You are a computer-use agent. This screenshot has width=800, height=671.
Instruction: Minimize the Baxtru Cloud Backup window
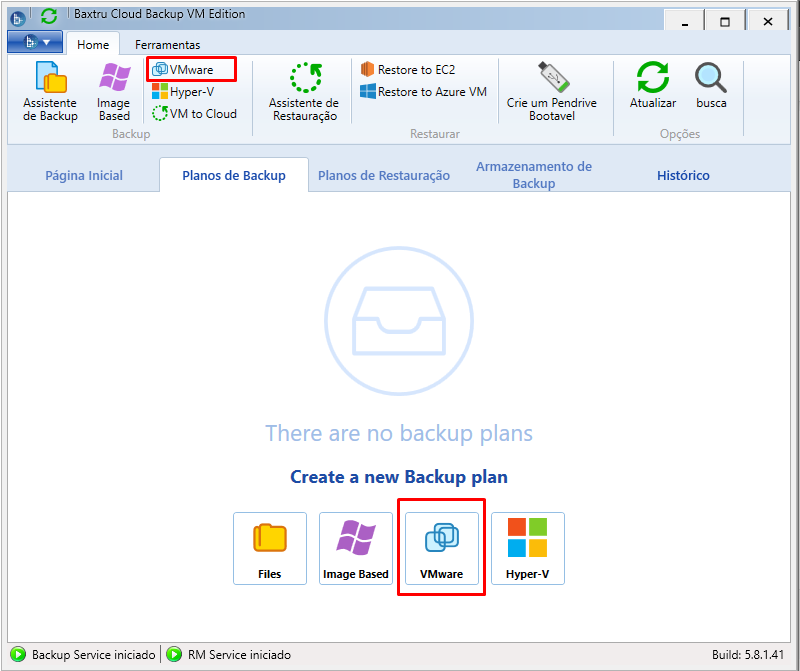685,21
